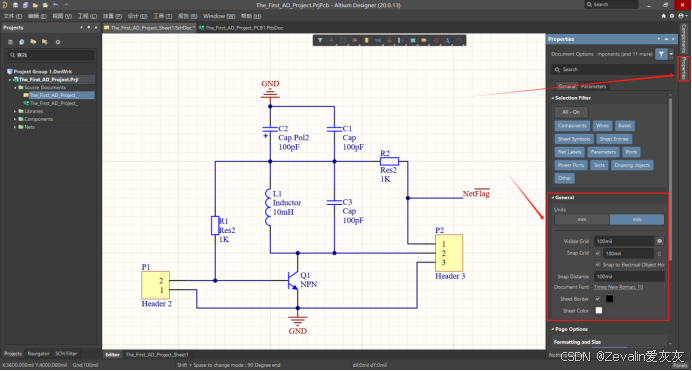This screenshot has height=371, width=692.
Task: Open the Navigator panel tab
Action: point(38,353)
